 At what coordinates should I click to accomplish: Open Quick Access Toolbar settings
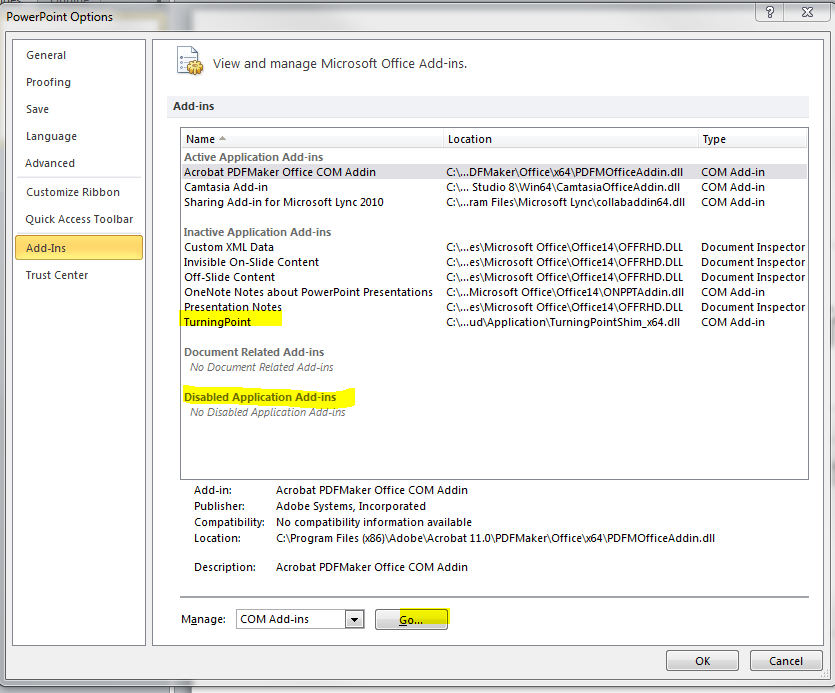(79, 219)
